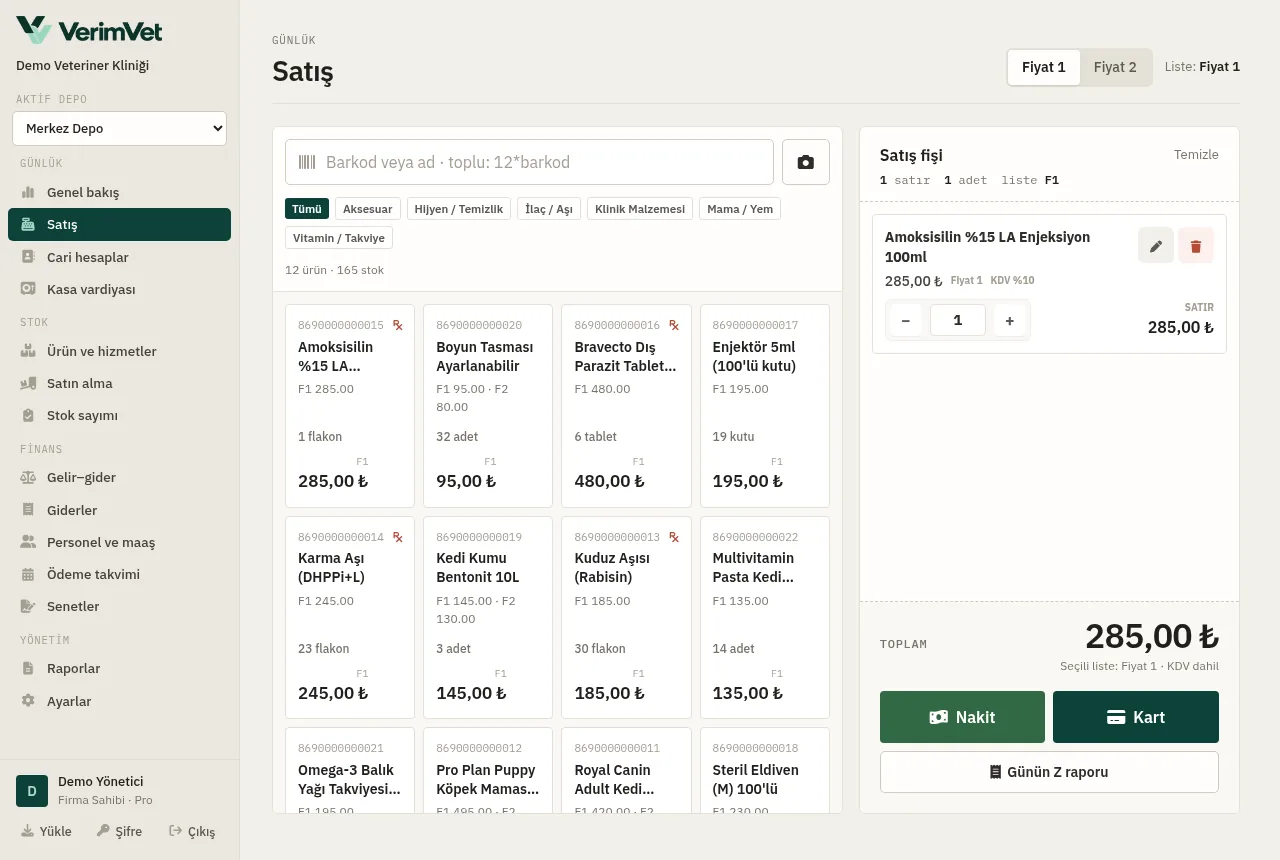This screenshot has height=860, width=1280.
Task: Focus the barcode or name search field
Action: (x=529, y=162)
